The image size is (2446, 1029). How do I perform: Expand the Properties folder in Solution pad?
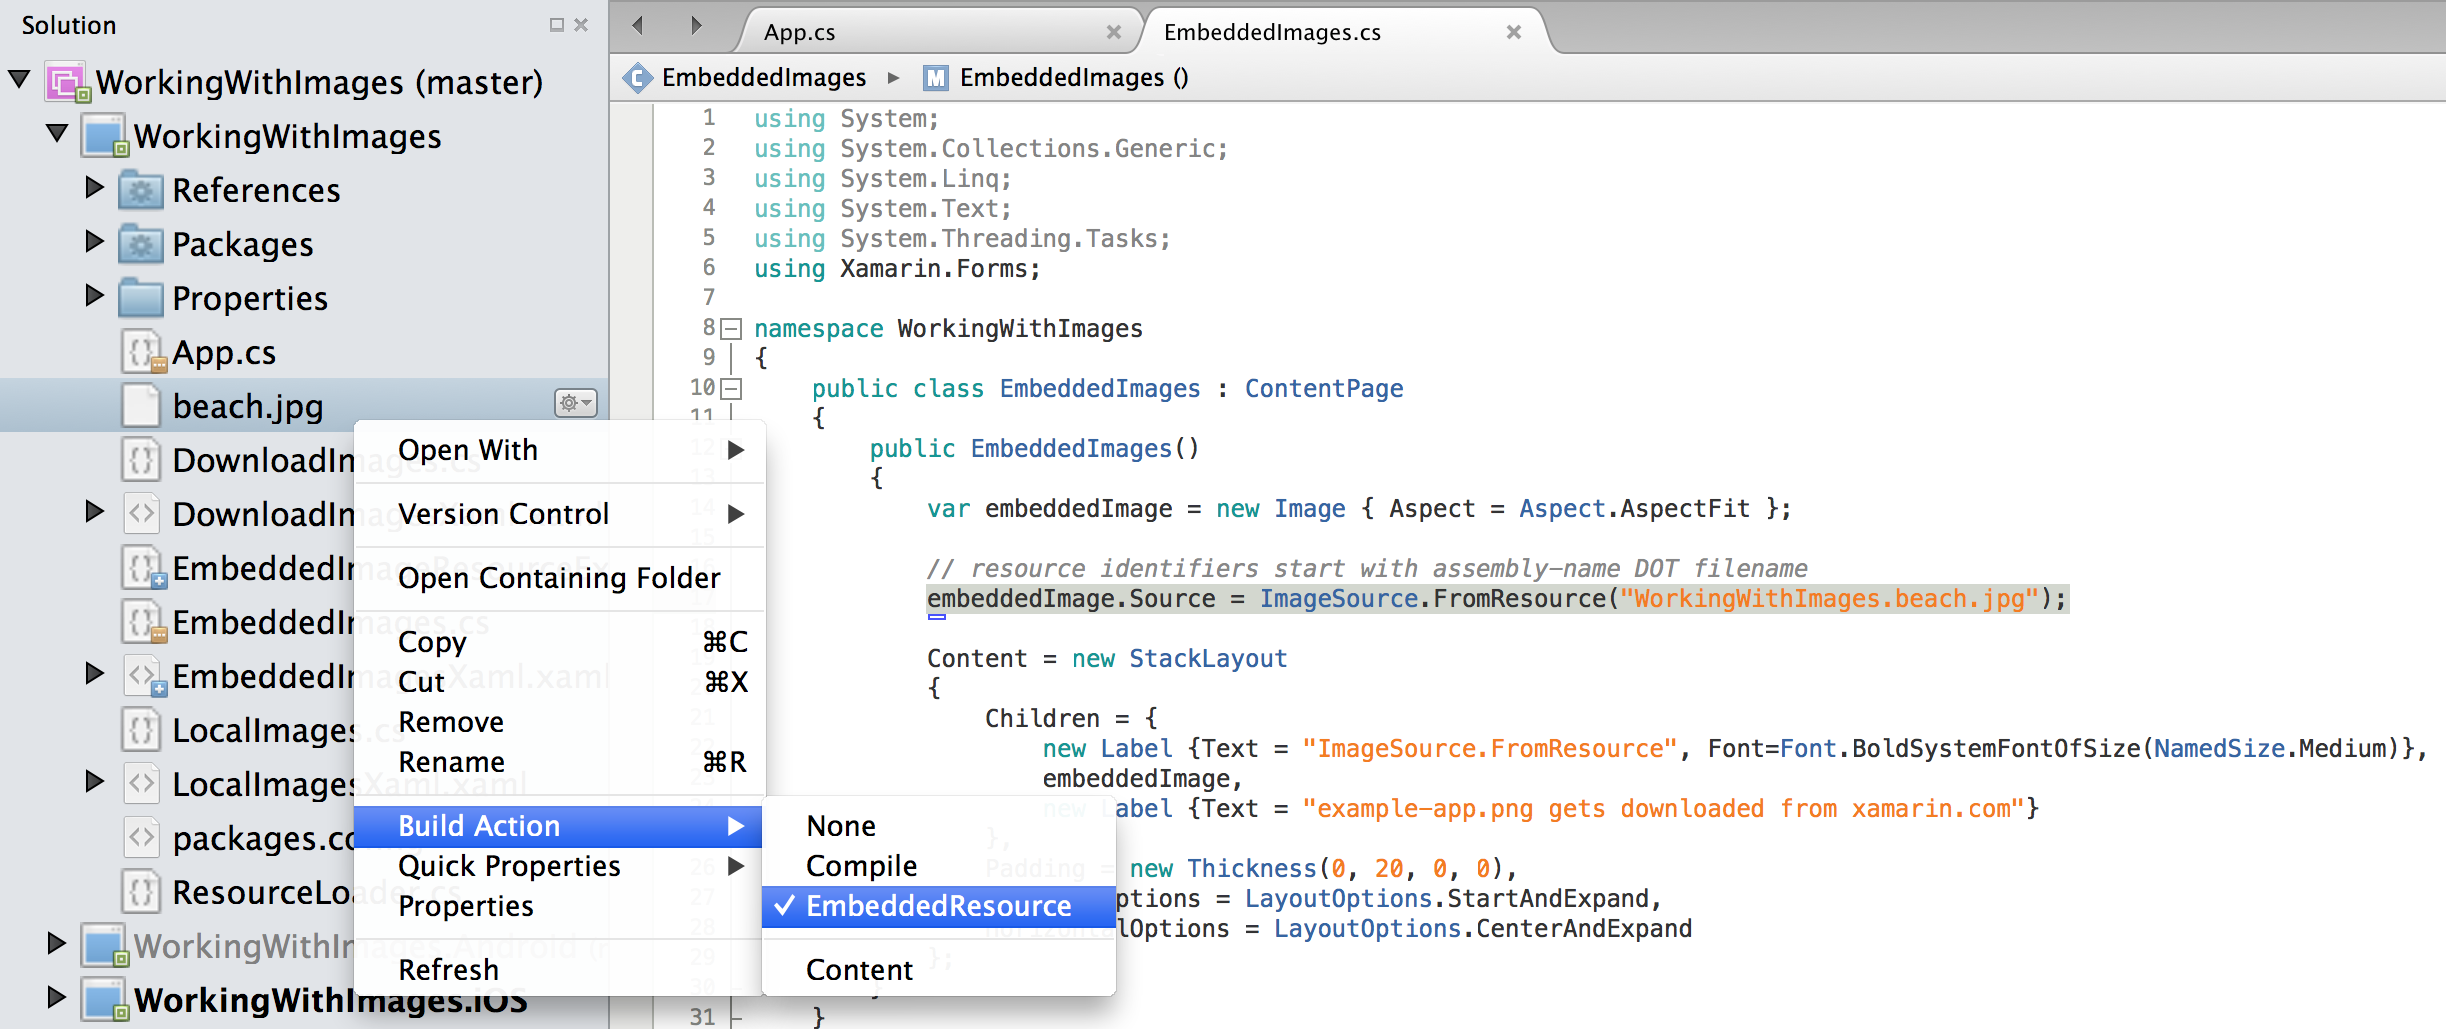(93, 296)
